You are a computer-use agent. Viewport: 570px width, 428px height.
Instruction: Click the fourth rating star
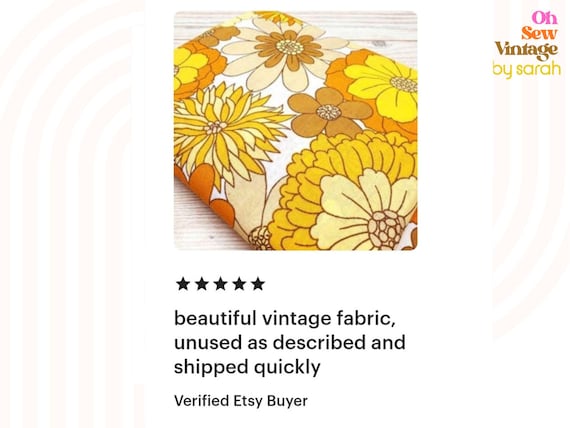coord(239,284)
